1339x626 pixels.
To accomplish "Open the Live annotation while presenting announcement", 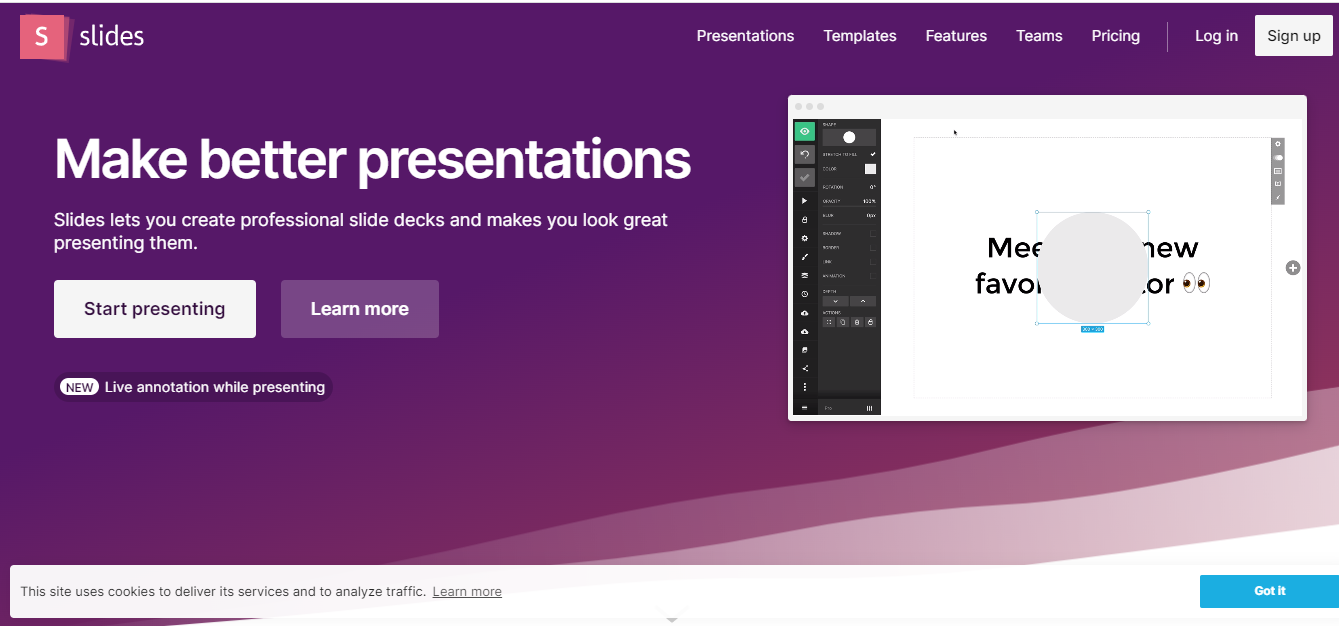I will click(193, 387).
